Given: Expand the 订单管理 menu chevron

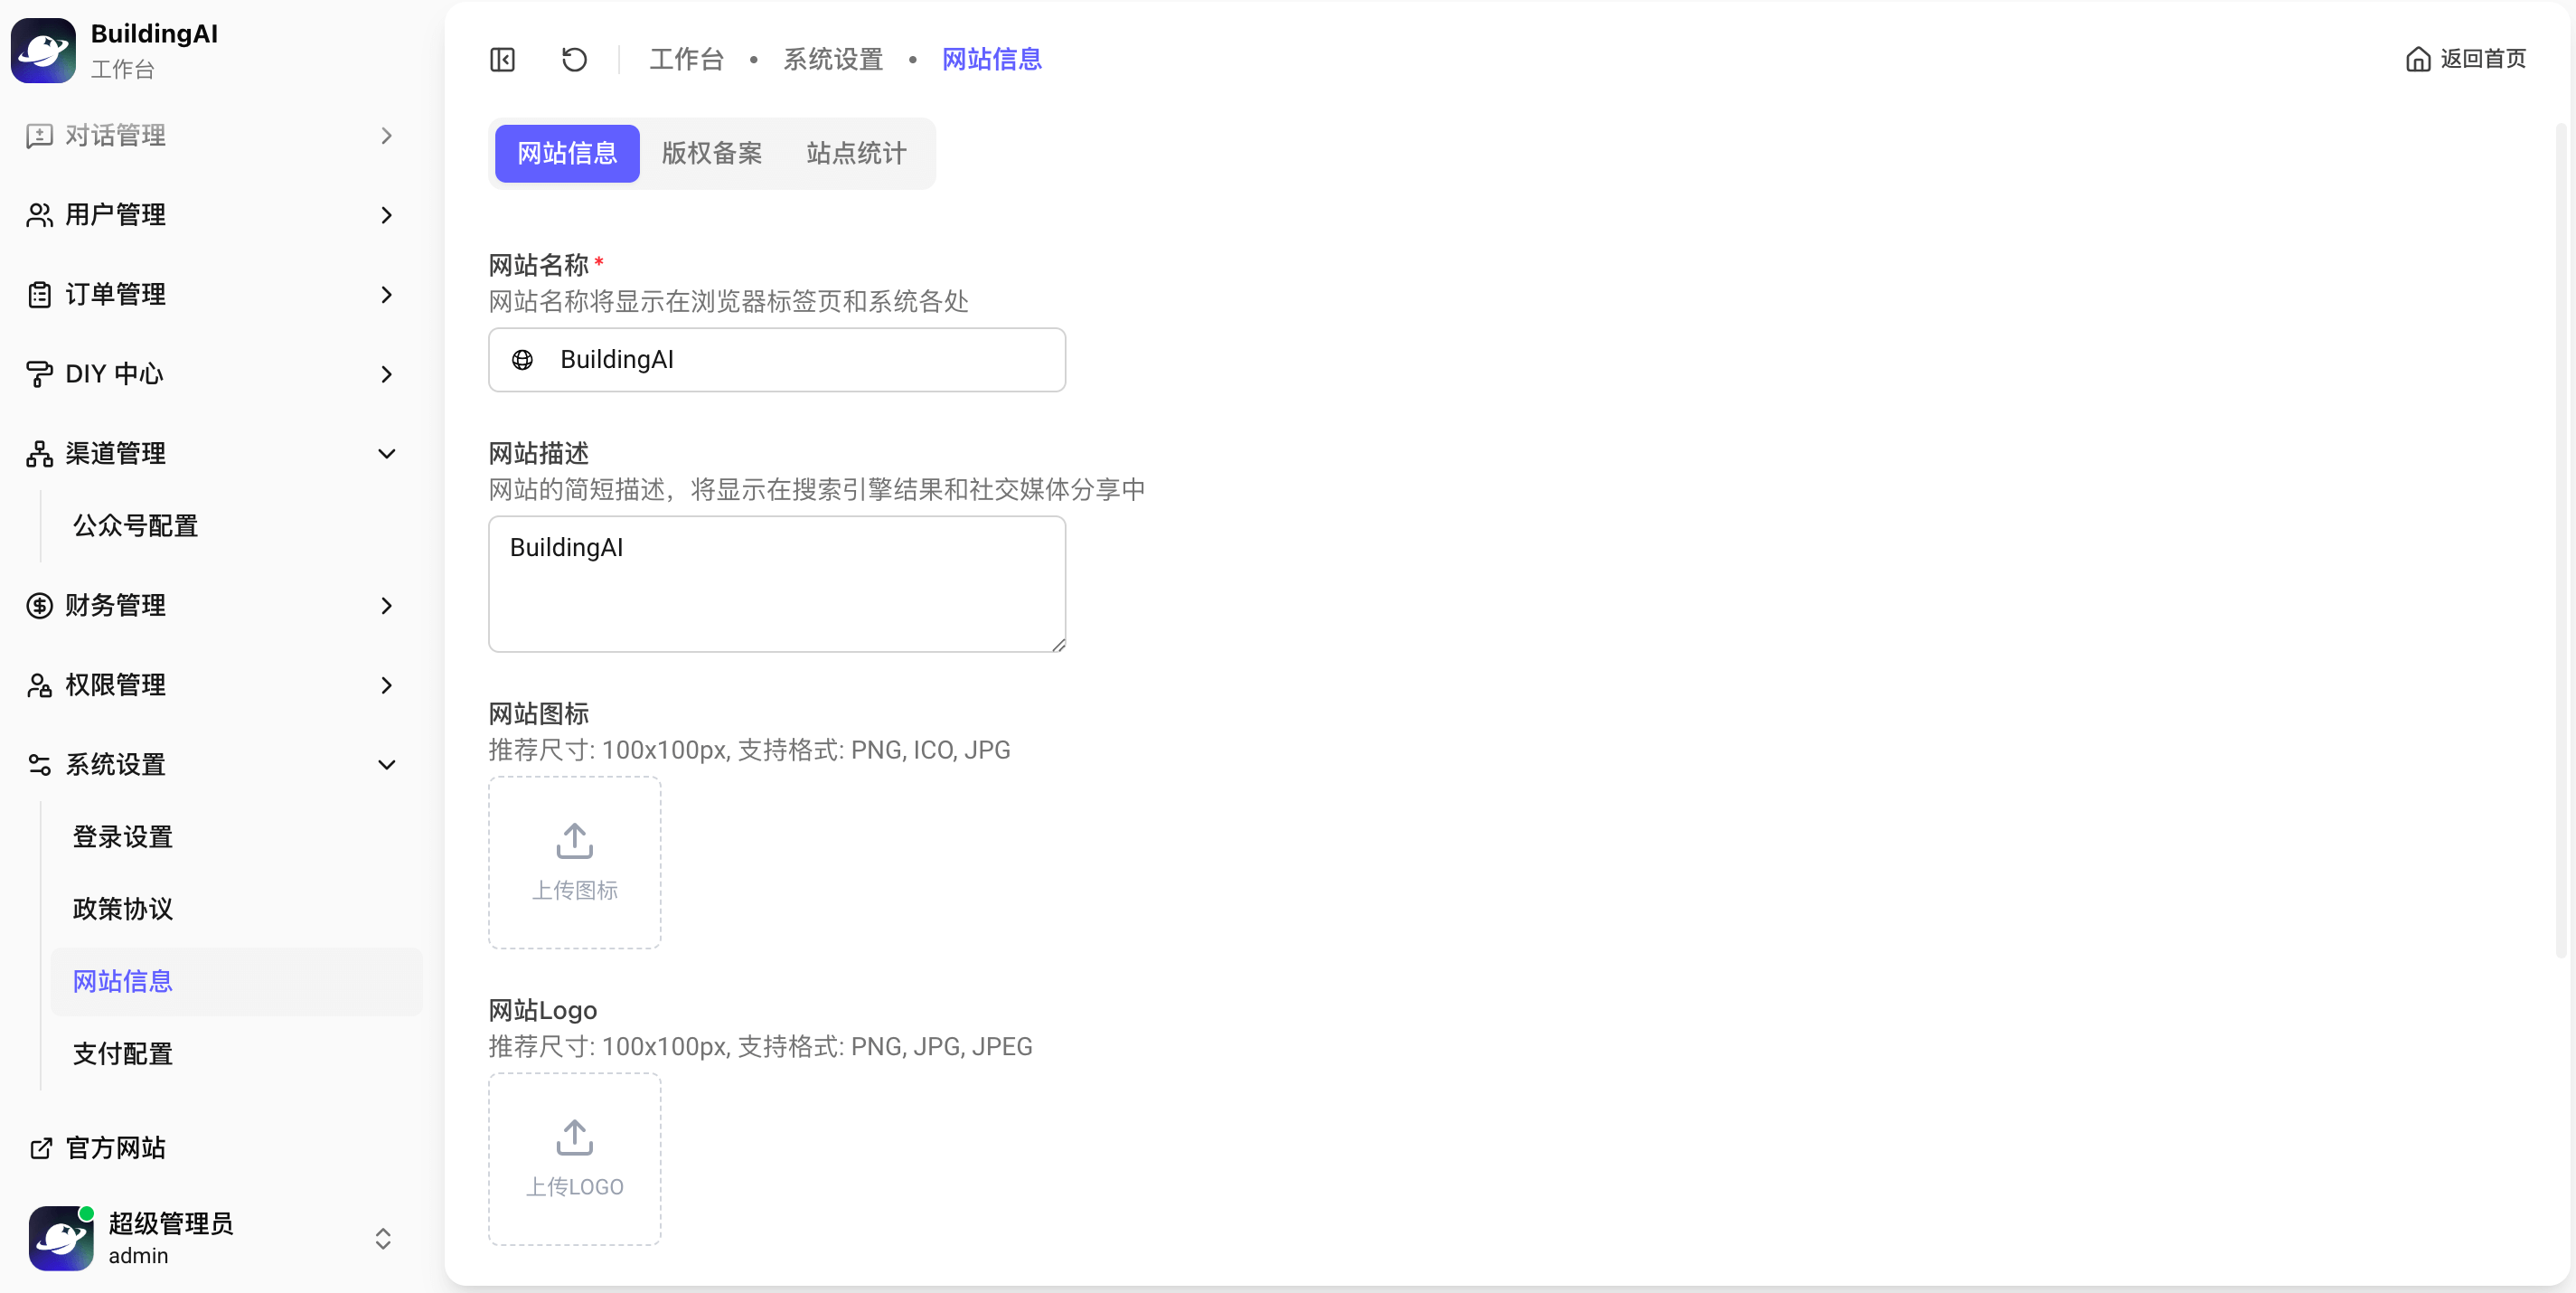Looking at the screenshot, I should tap(386, 295).
